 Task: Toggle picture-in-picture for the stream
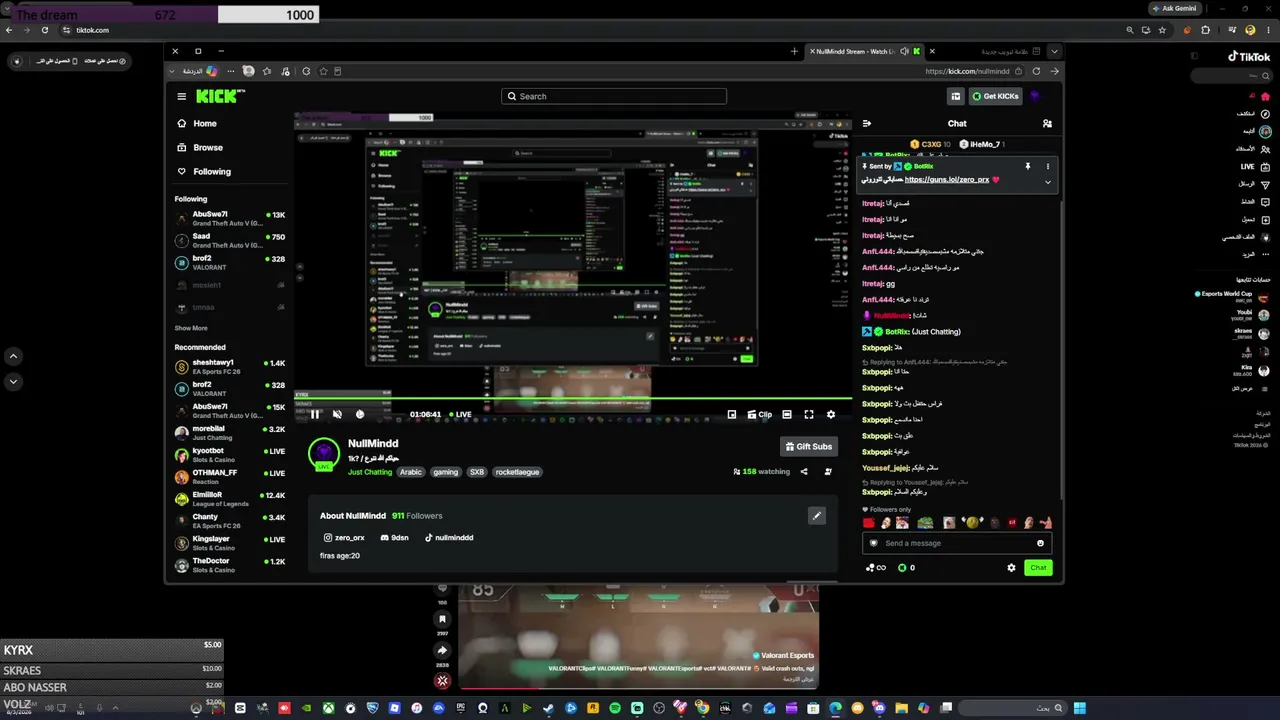pos(732,414)
